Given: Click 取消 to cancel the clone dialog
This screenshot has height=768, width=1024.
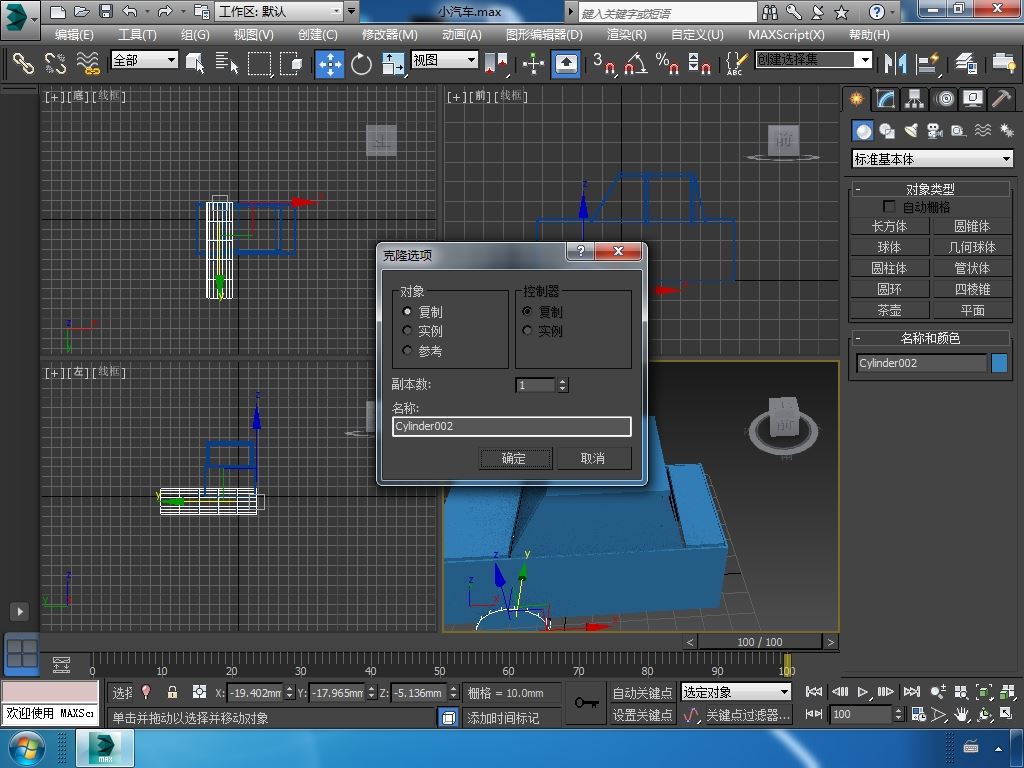Looking at the screenshot, I should coord(593,458).
